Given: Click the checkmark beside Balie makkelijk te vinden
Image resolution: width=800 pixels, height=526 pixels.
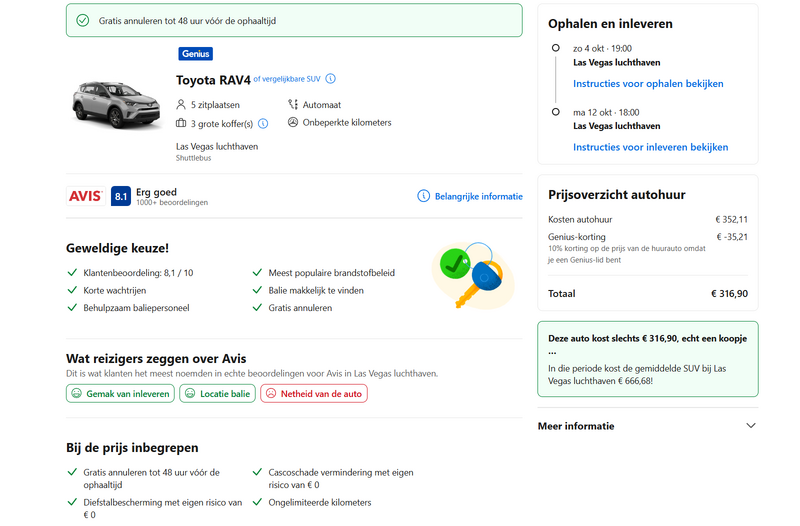Looking at the screenshot, I should point(257,290).
